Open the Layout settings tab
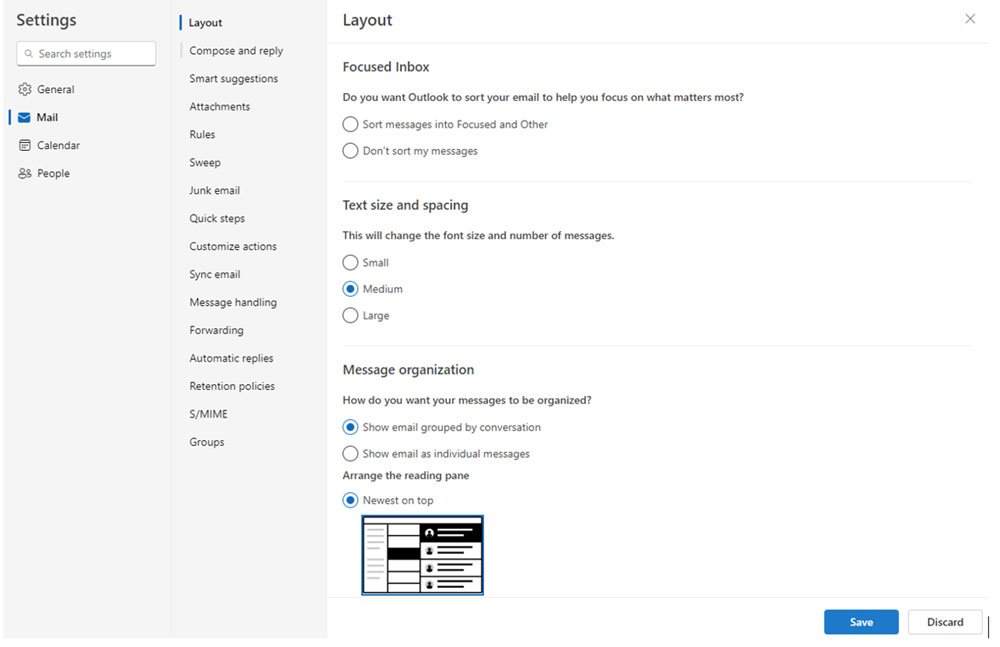Screen dimensions: 1000x647 (205, 23)
